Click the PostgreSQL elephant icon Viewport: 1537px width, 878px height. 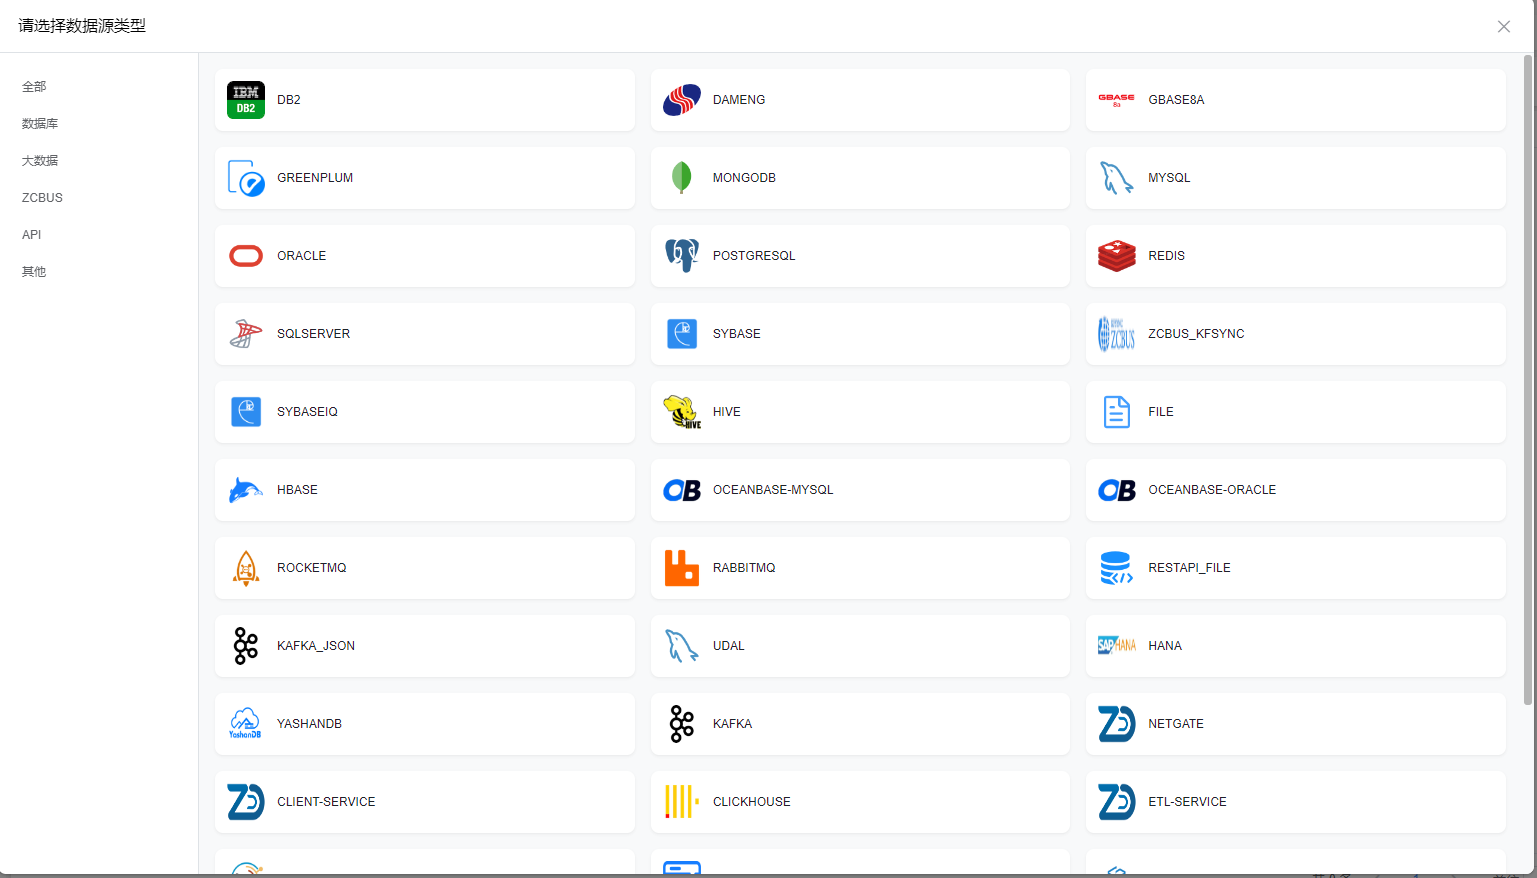tap(681, 256)
